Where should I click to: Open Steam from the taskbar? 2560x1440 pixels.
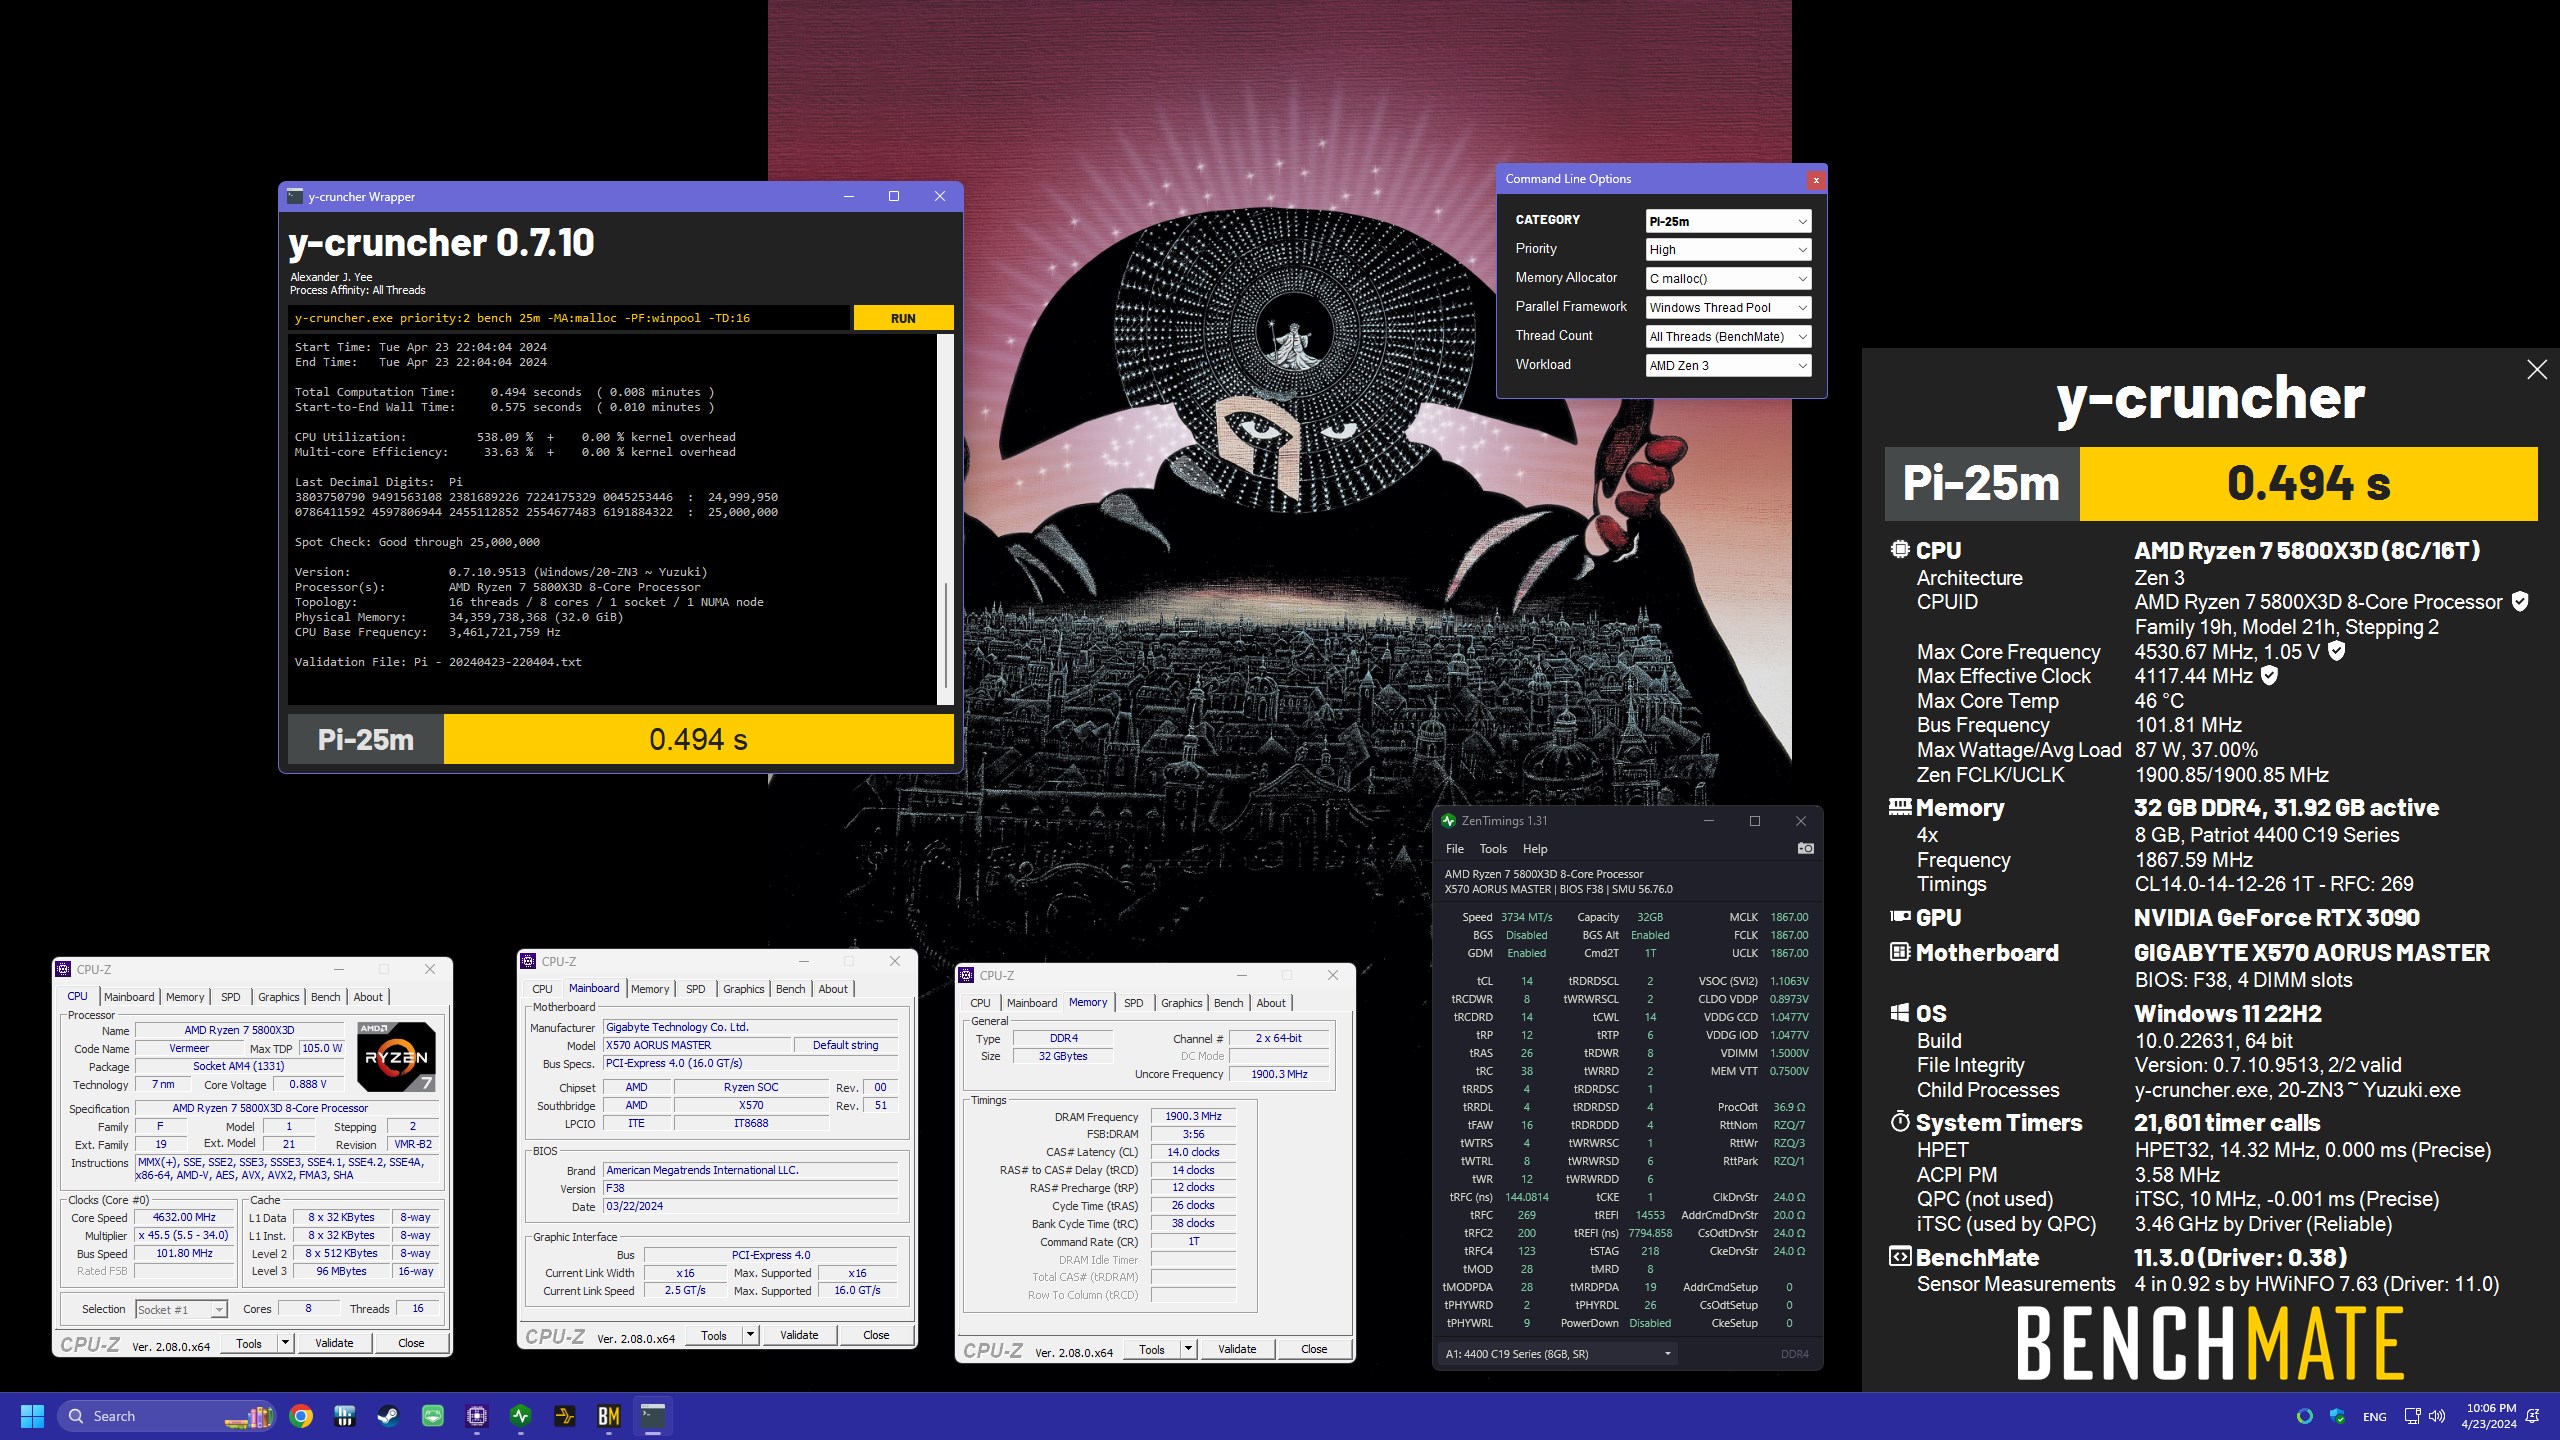[x=389, y=1416]
